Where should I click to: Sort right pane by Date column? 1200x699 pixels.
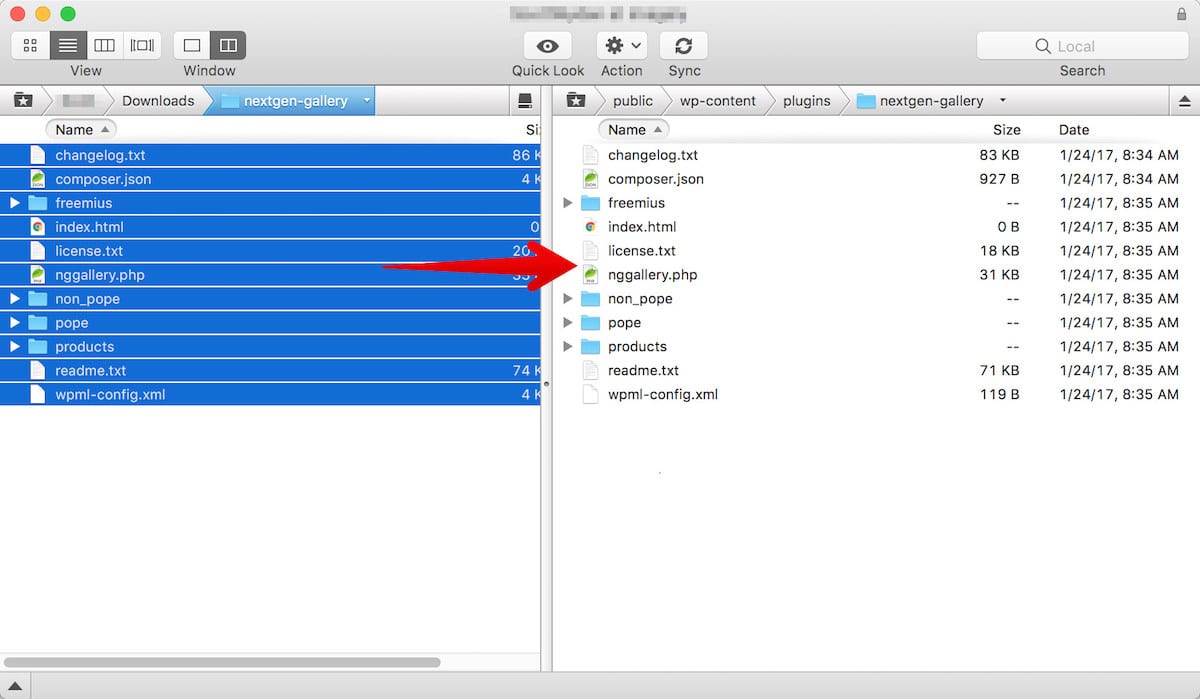point(1074,129)
